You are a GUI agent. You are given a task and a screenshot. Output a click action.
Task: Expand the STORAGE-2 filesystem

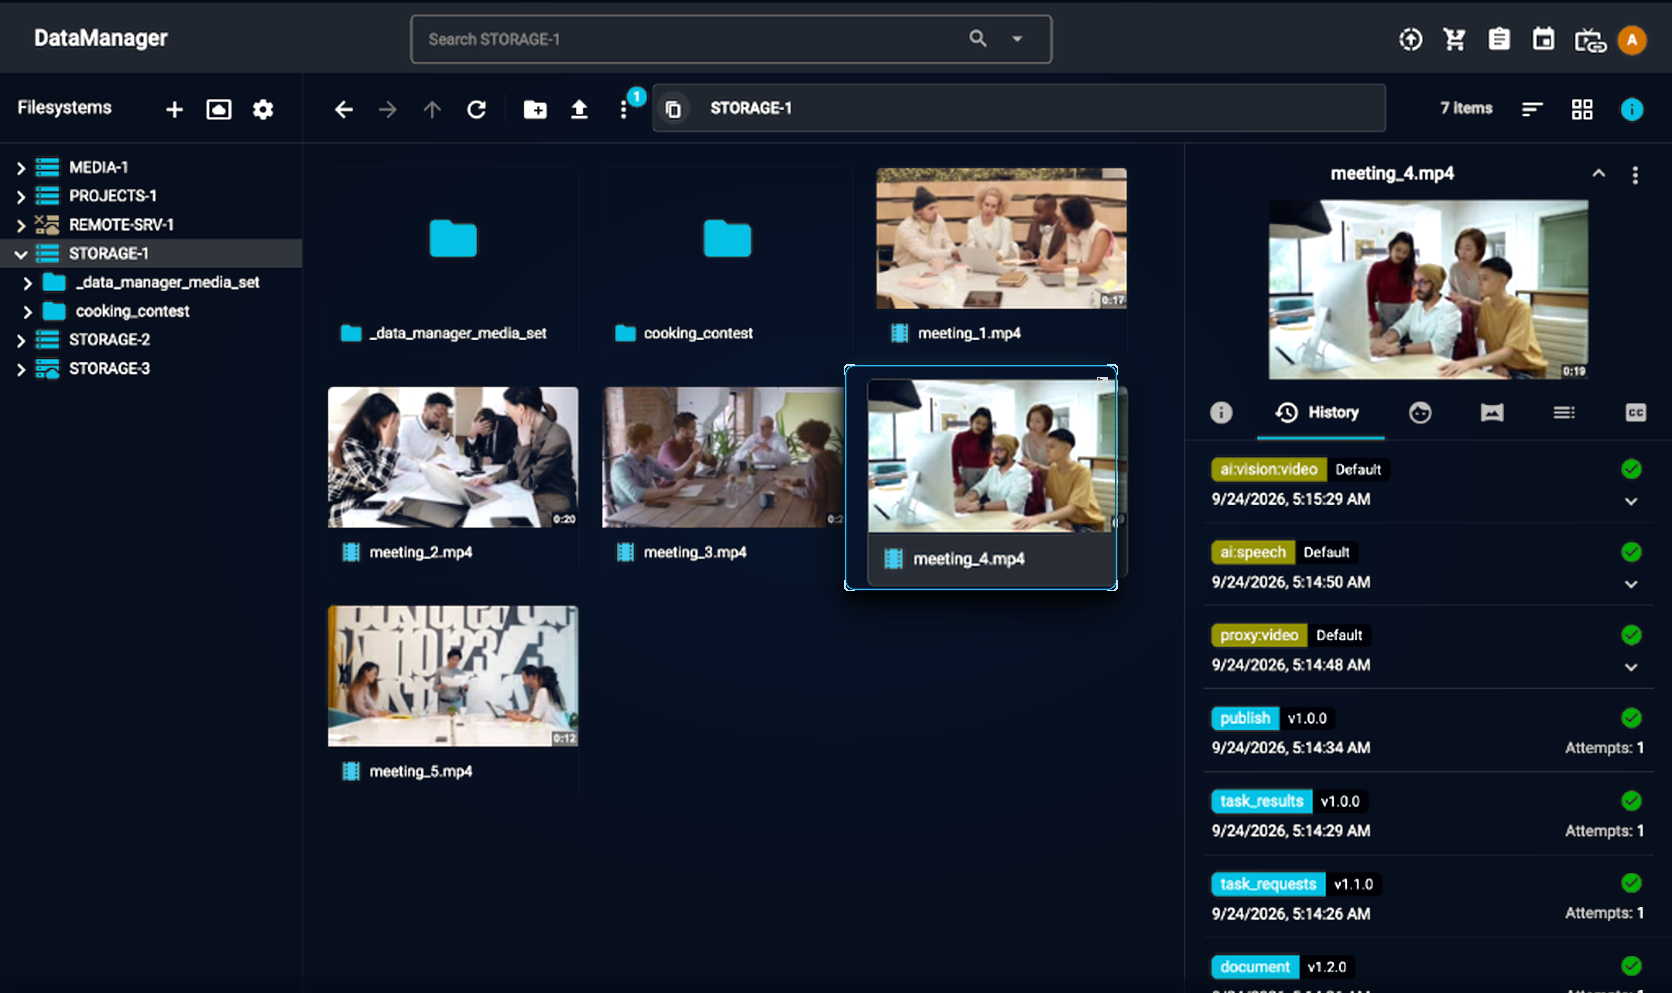21,341
